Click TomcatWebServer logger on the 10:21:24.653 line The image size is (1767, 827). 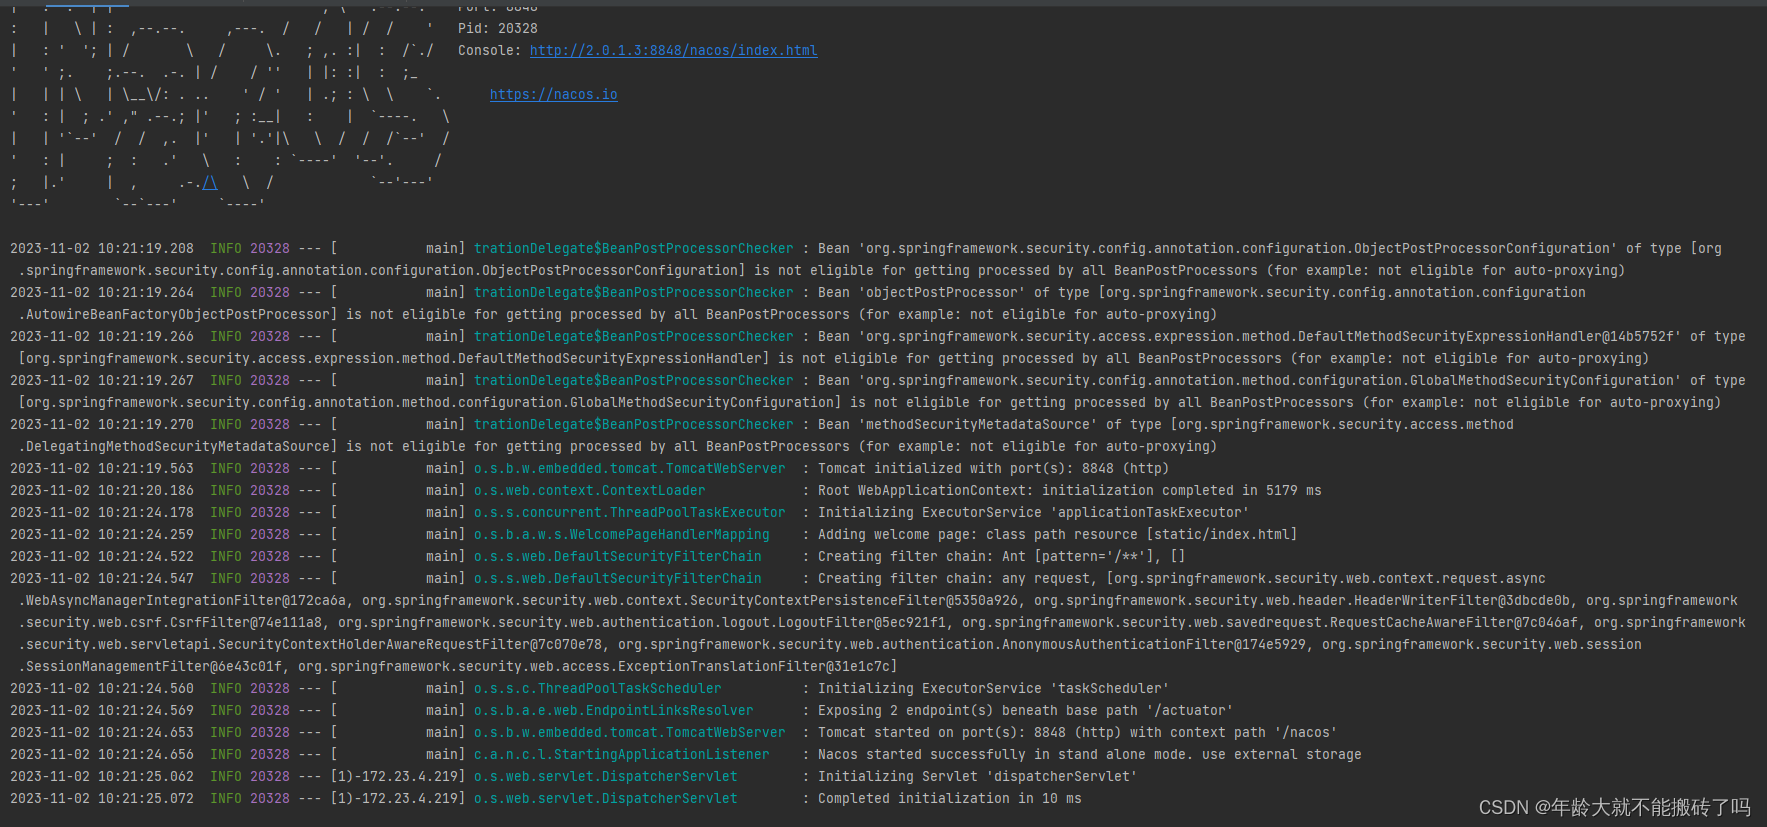[x=629, y=732]
